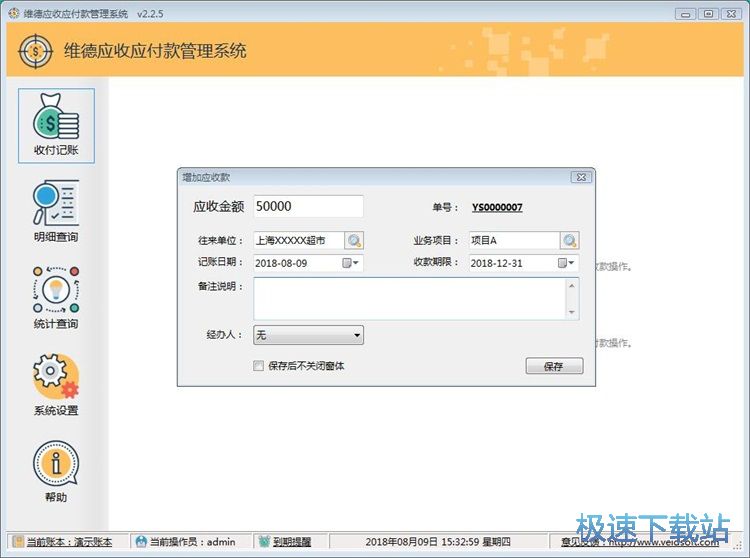Open the 记账日期 calendar dropdown
Viewport: 750px width, 558px height.
[x=351, y=263]
